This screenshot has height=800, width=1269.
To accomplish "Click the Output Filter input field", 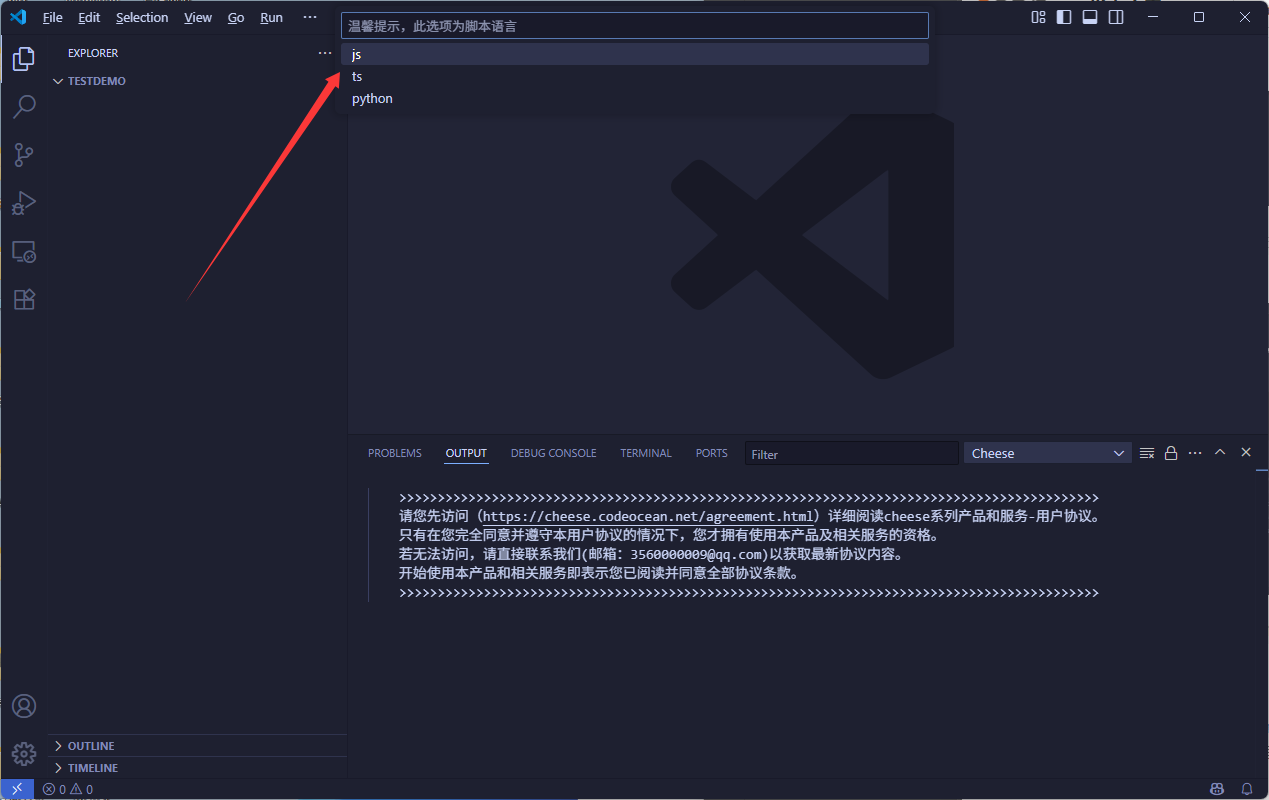I will coord(852,454).
